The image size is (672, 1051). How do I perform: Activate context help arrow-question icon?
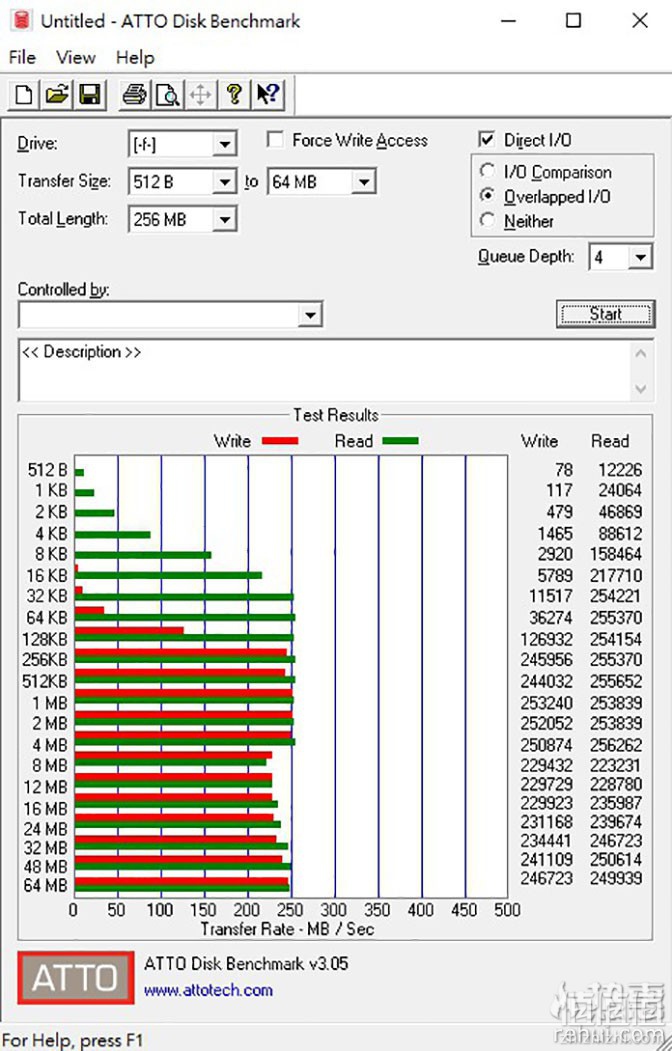pyautogui.click(x=268, y=94)
